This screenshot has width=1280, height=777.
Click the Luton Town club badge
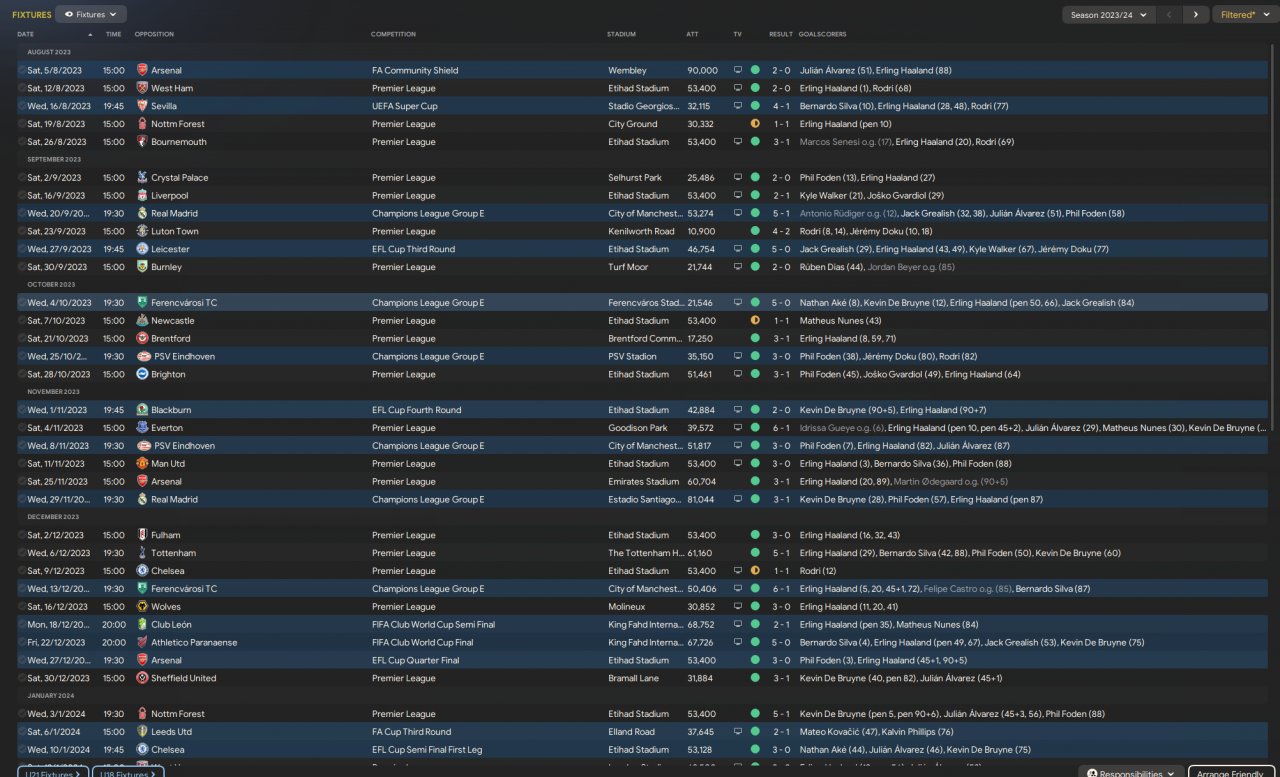coord(142,232)
